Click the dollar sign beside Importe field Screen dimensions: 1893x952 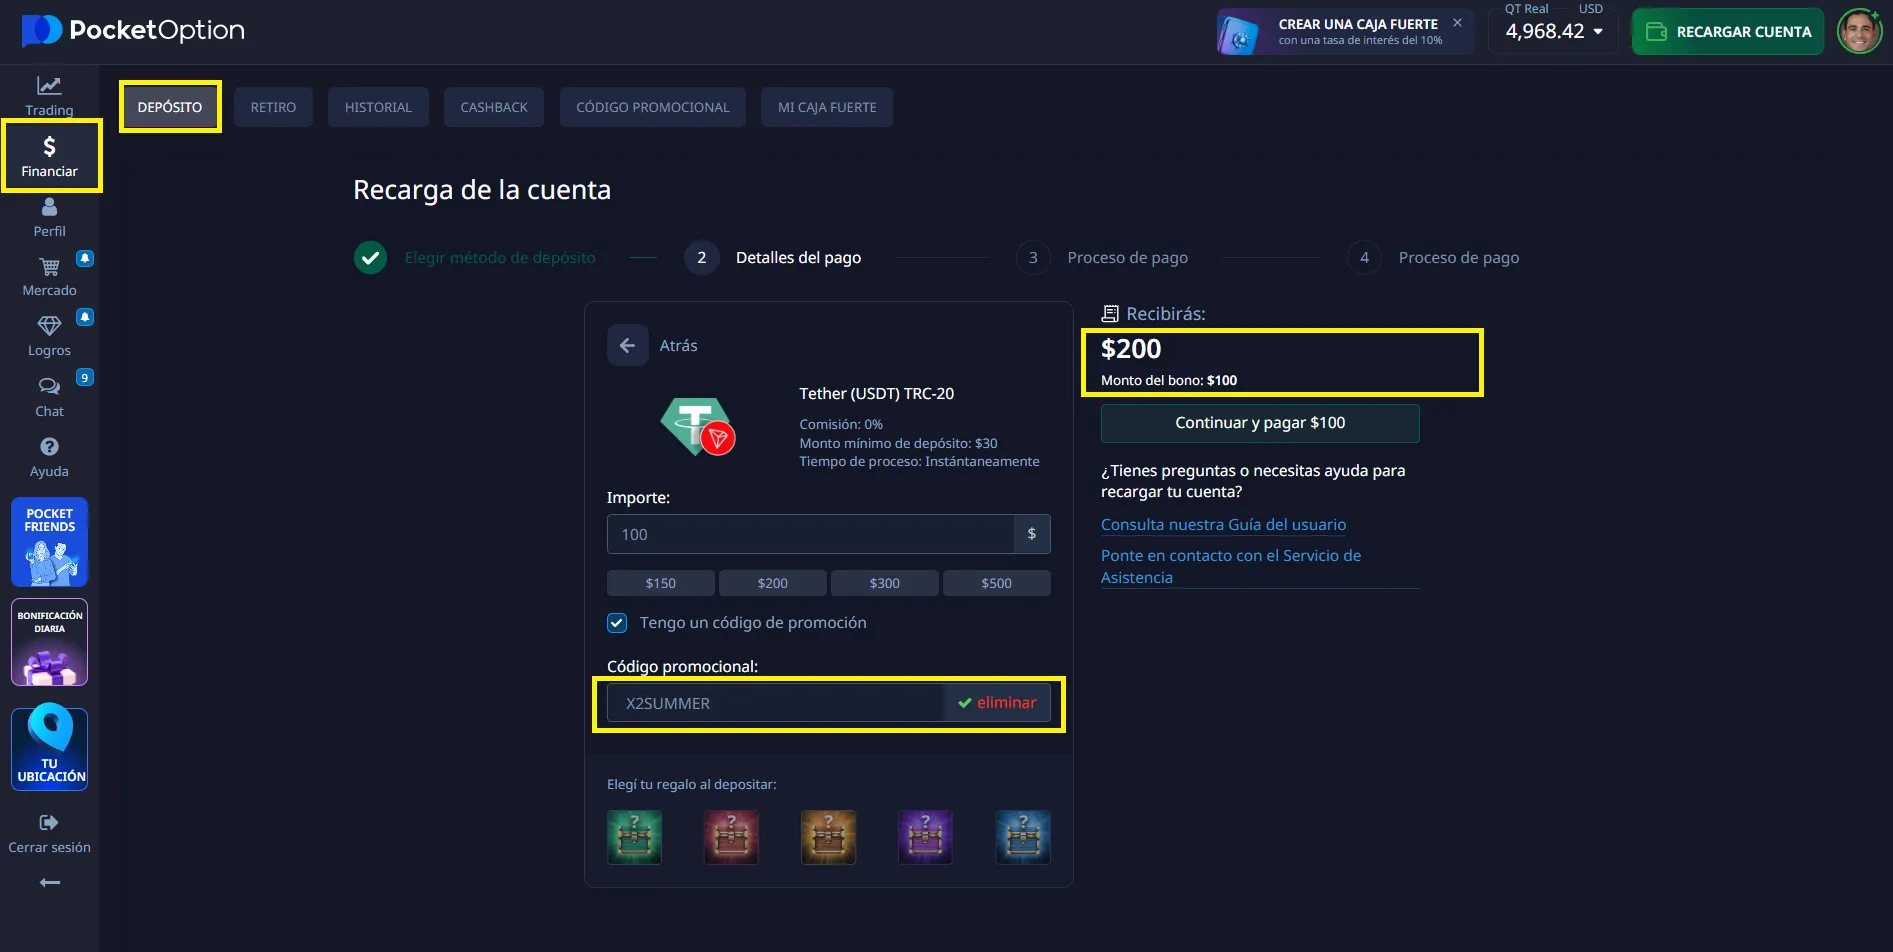click(x=1032, y=534)
